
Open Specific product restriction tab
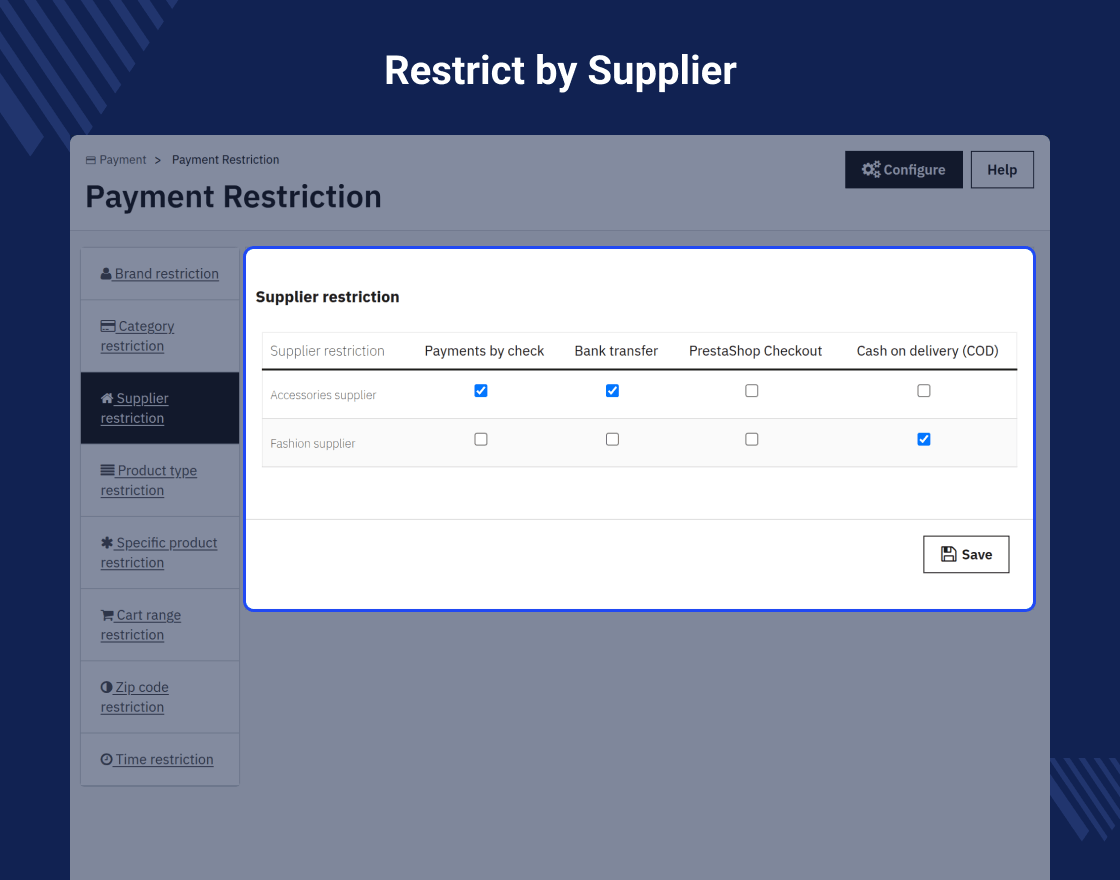[160, 552]
